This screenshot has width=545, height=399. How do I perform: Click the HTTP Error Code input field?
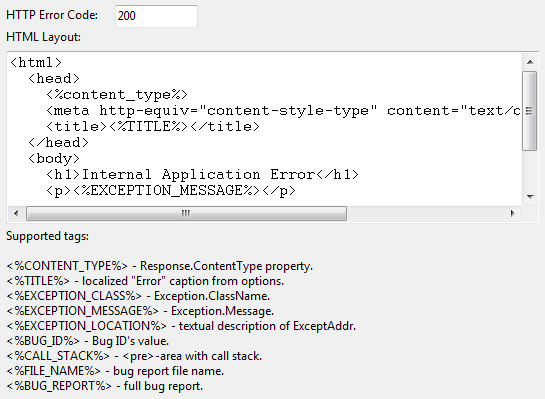coord(156,16)
